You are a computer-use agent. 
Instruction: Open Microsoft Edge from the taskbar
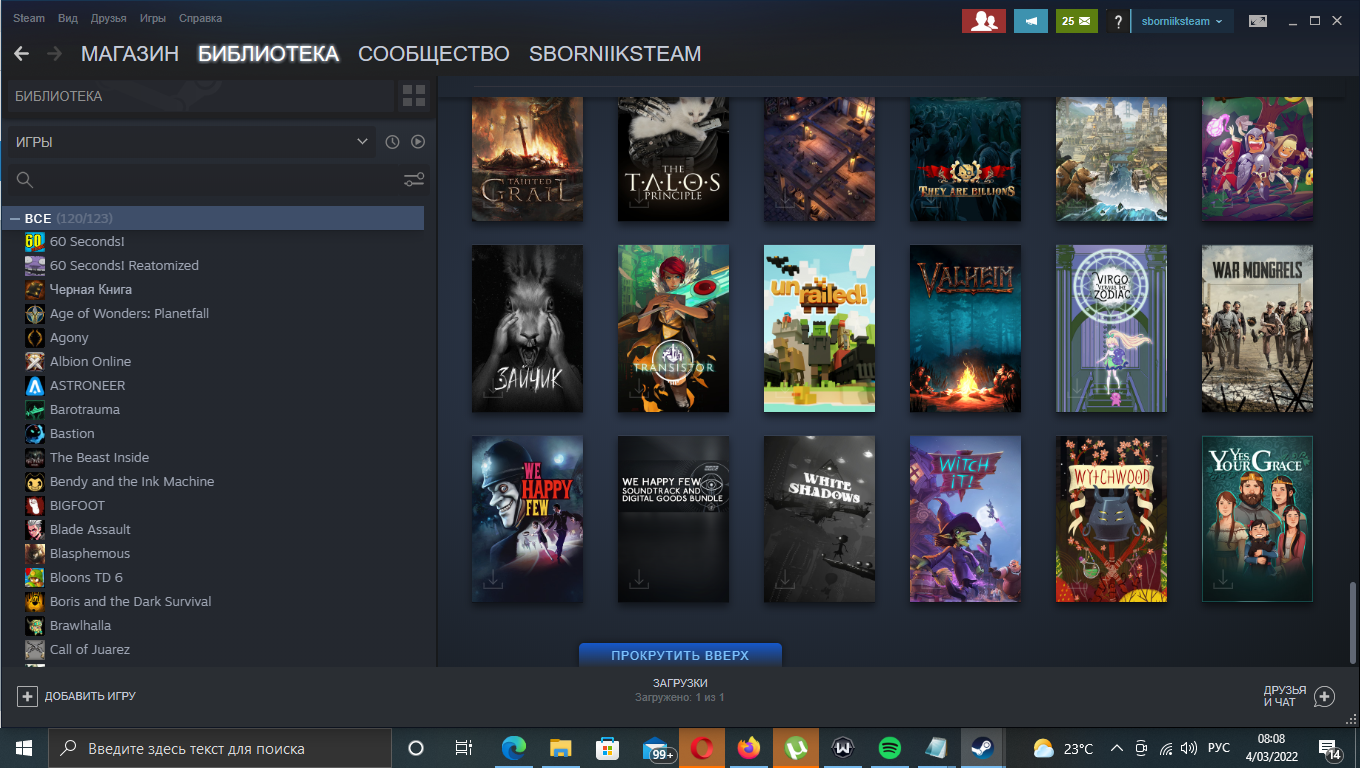tap(514, 748)
